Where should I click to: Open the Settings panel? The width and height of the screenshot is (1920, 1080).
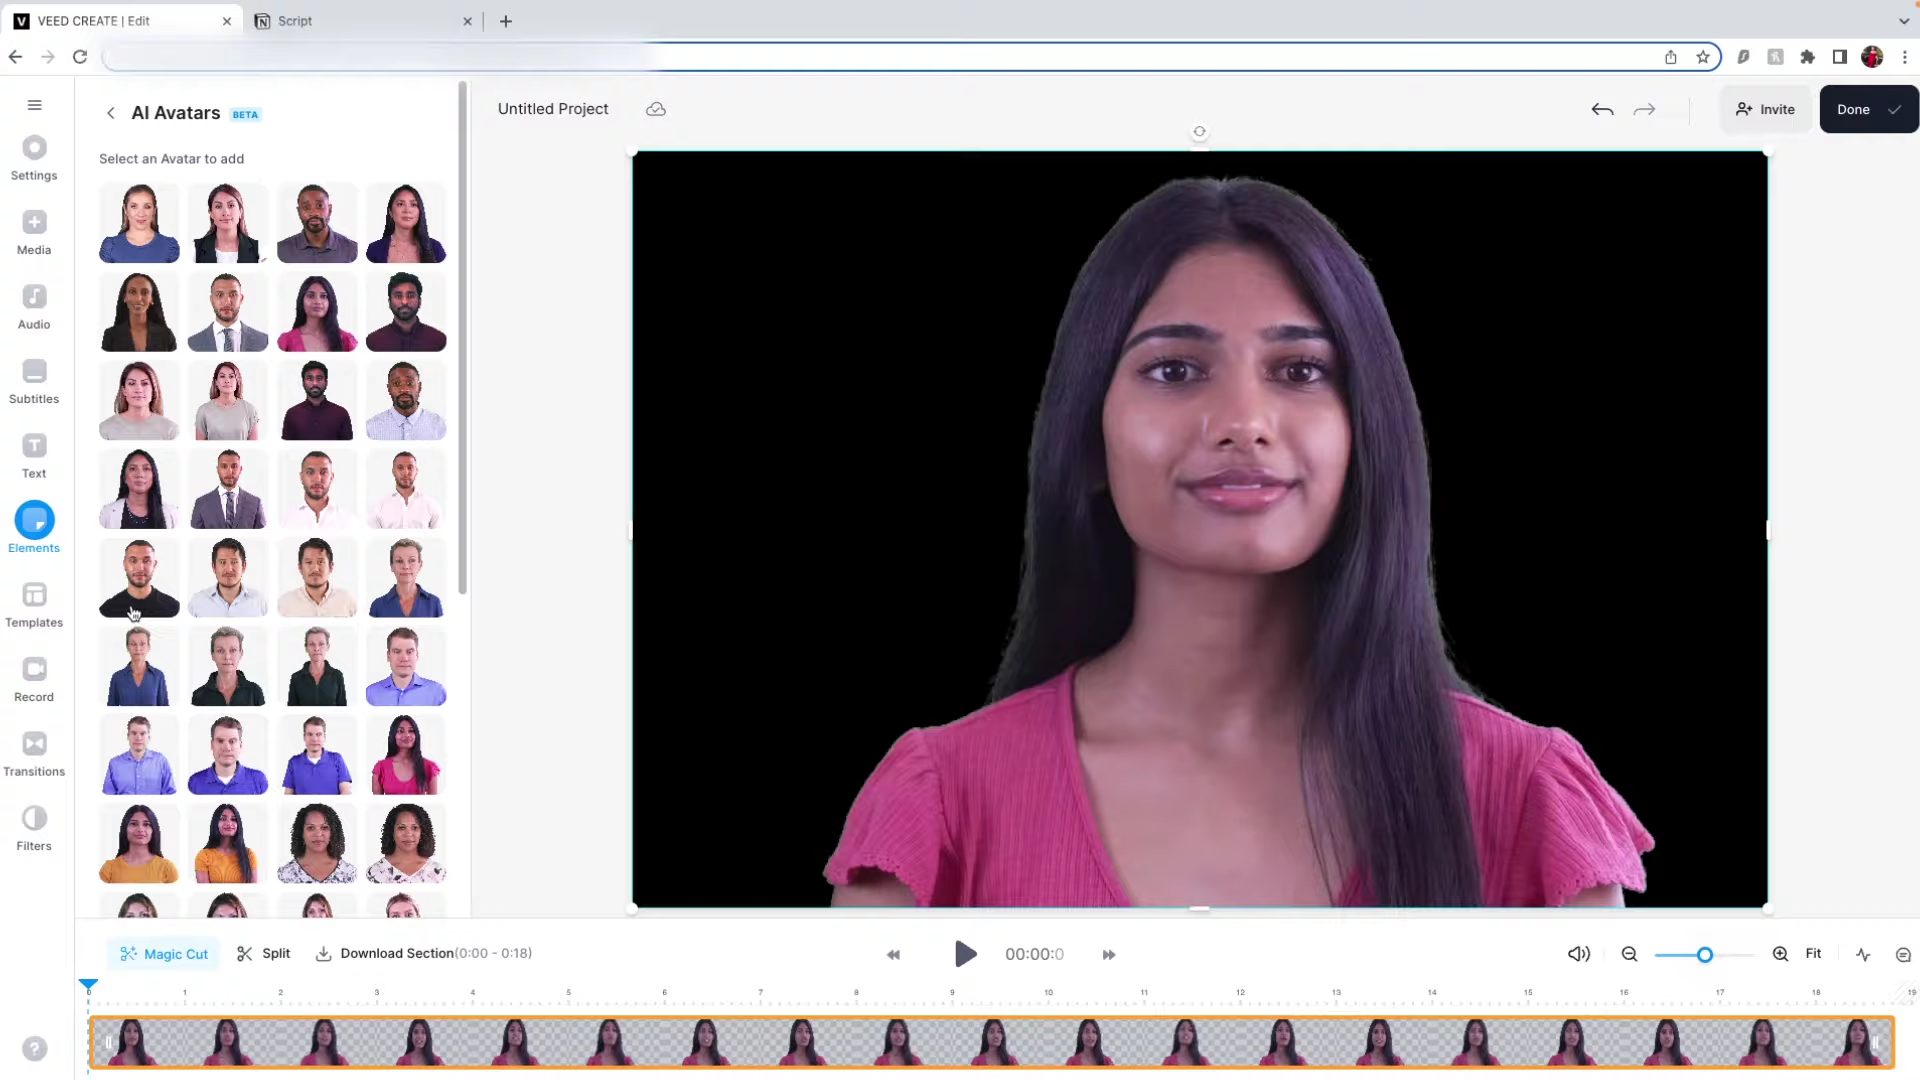click(33, 157)
